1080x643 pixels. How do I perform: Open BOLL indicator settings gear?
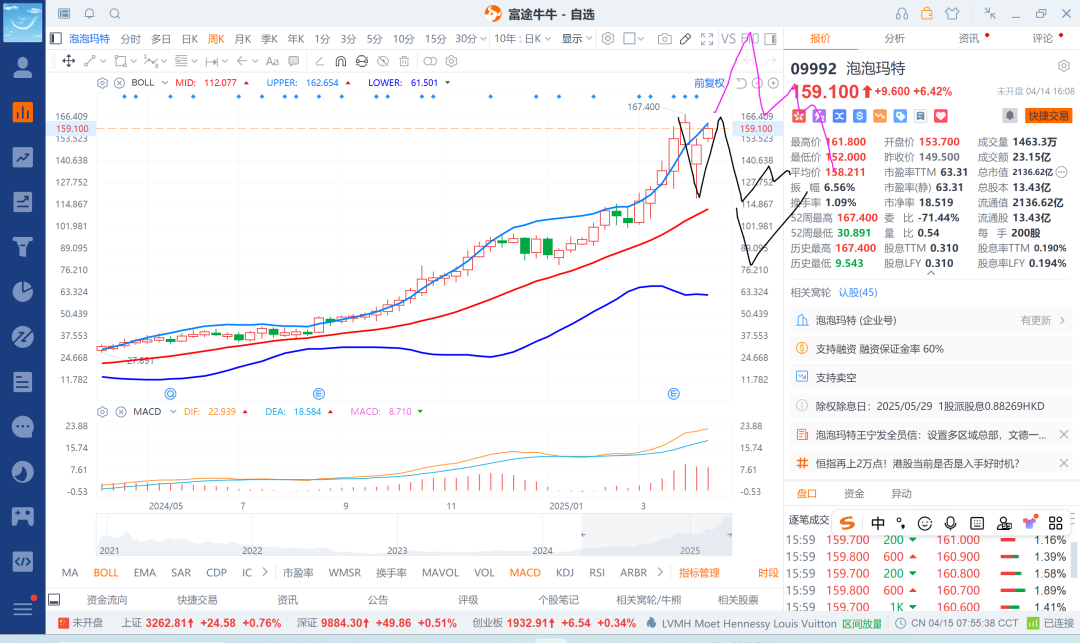[x=103, y=83]
